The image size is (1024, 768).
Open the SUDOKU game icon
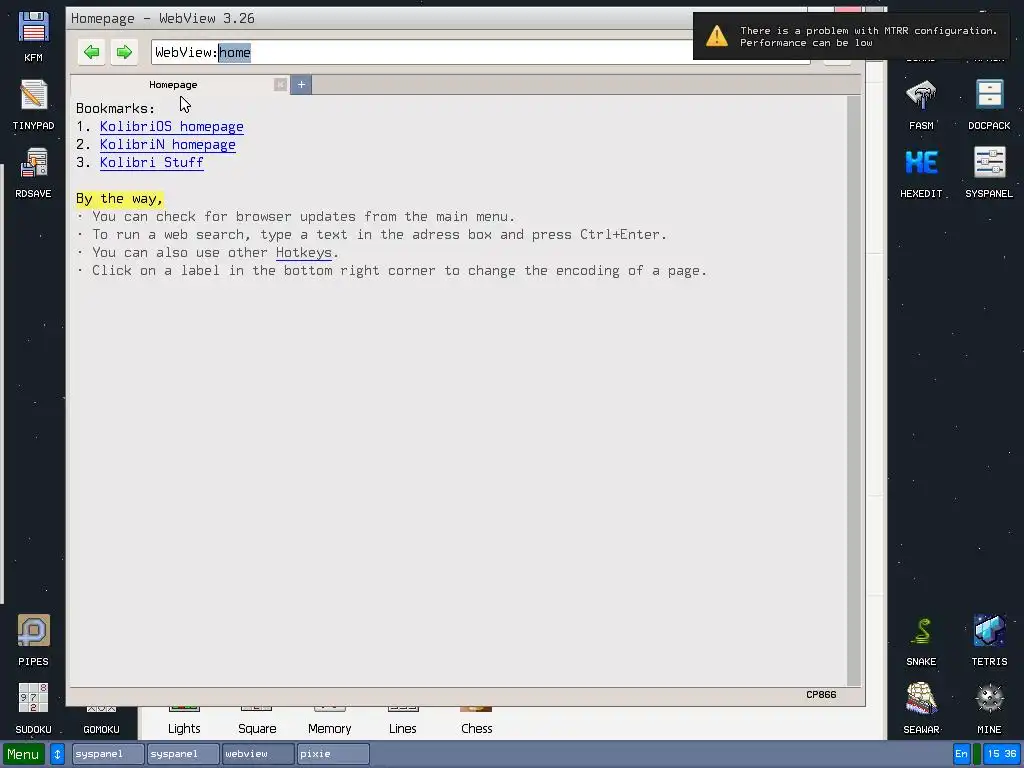pos(33,708)
